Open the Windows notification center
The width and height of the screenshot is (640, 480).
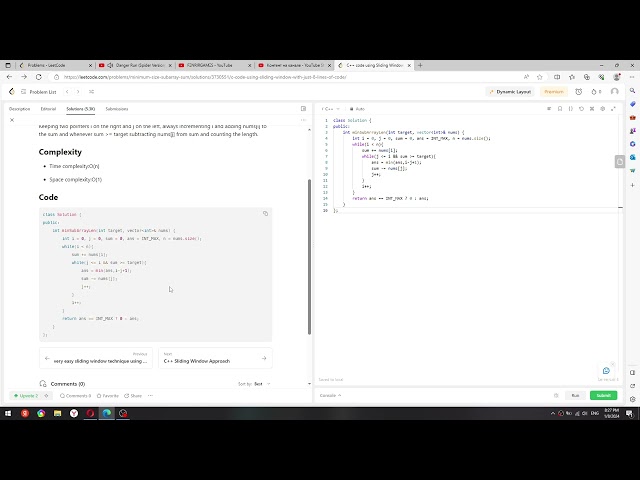tap(629, 413)
